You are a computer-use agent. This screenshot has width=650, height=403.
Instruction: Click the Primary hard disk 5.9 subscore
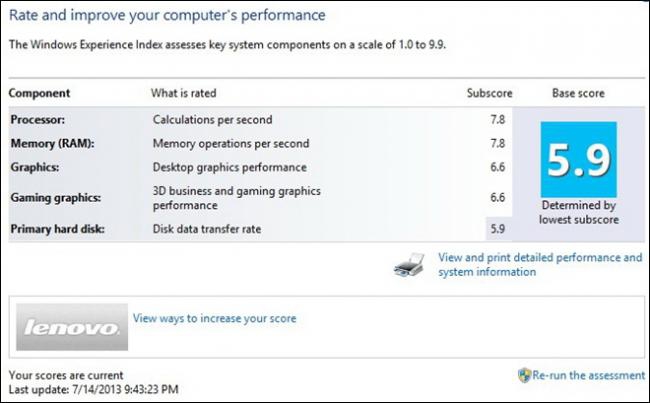[x=497, y=229]
